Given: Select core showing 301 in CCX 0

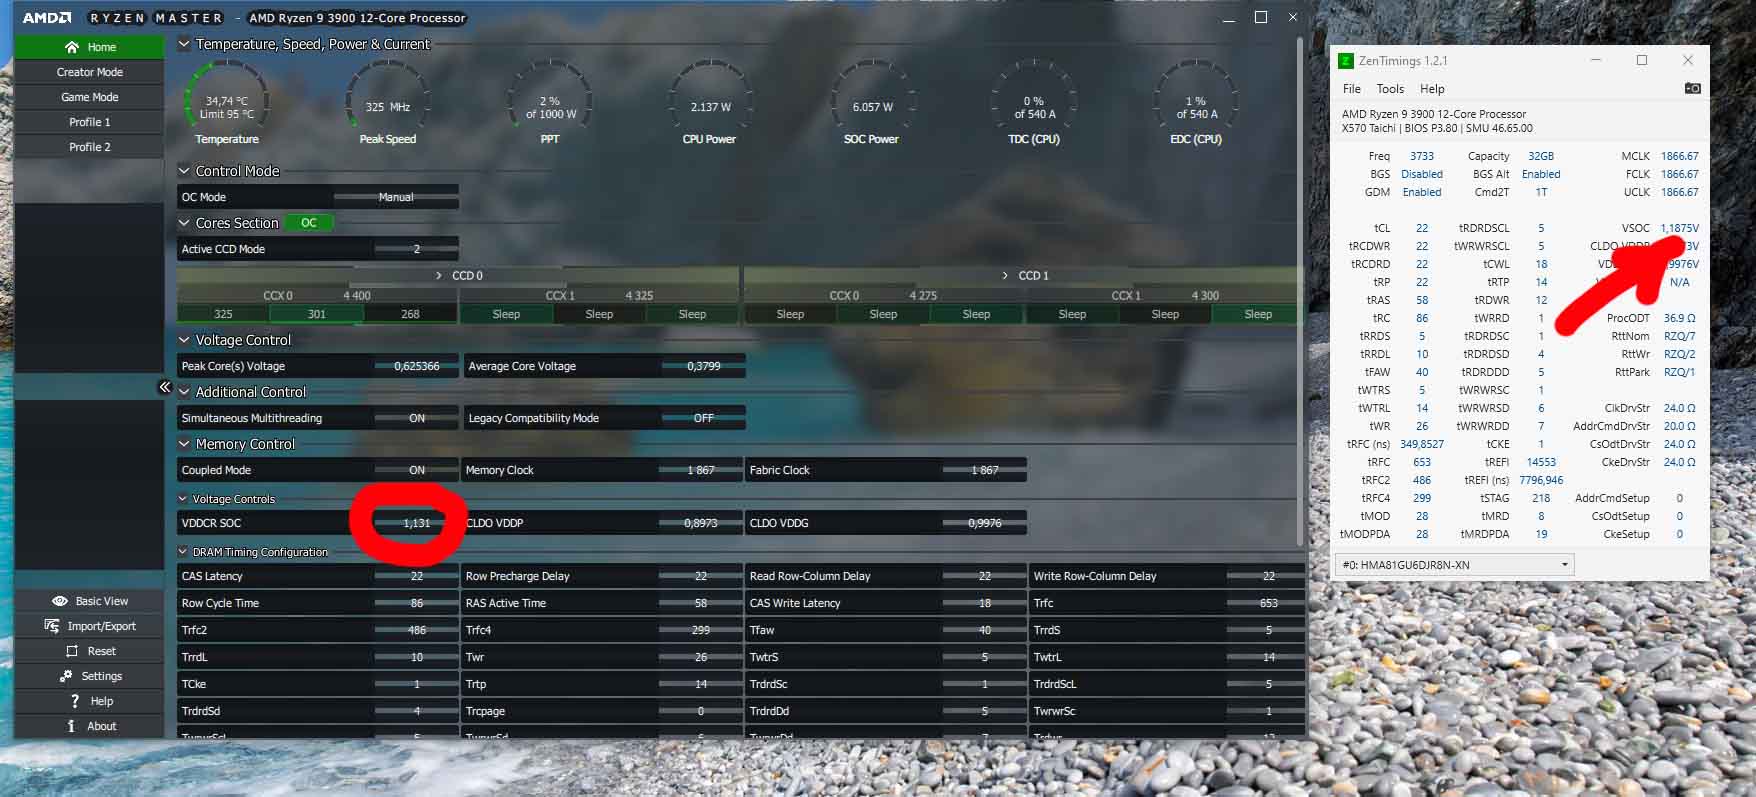Looking at the screenshot, I should tap(317, 314).
